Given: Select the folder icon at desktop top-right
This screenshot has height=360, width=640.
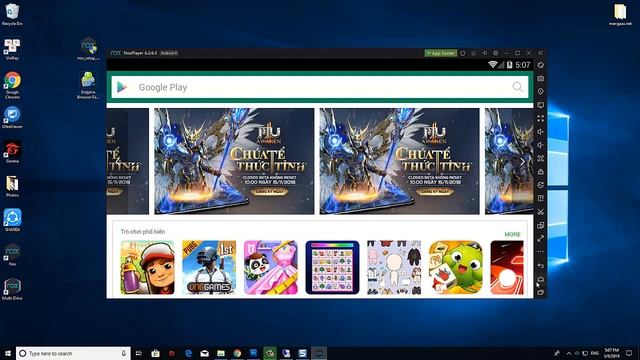Looking at the screenshot, I should (620, 15).
